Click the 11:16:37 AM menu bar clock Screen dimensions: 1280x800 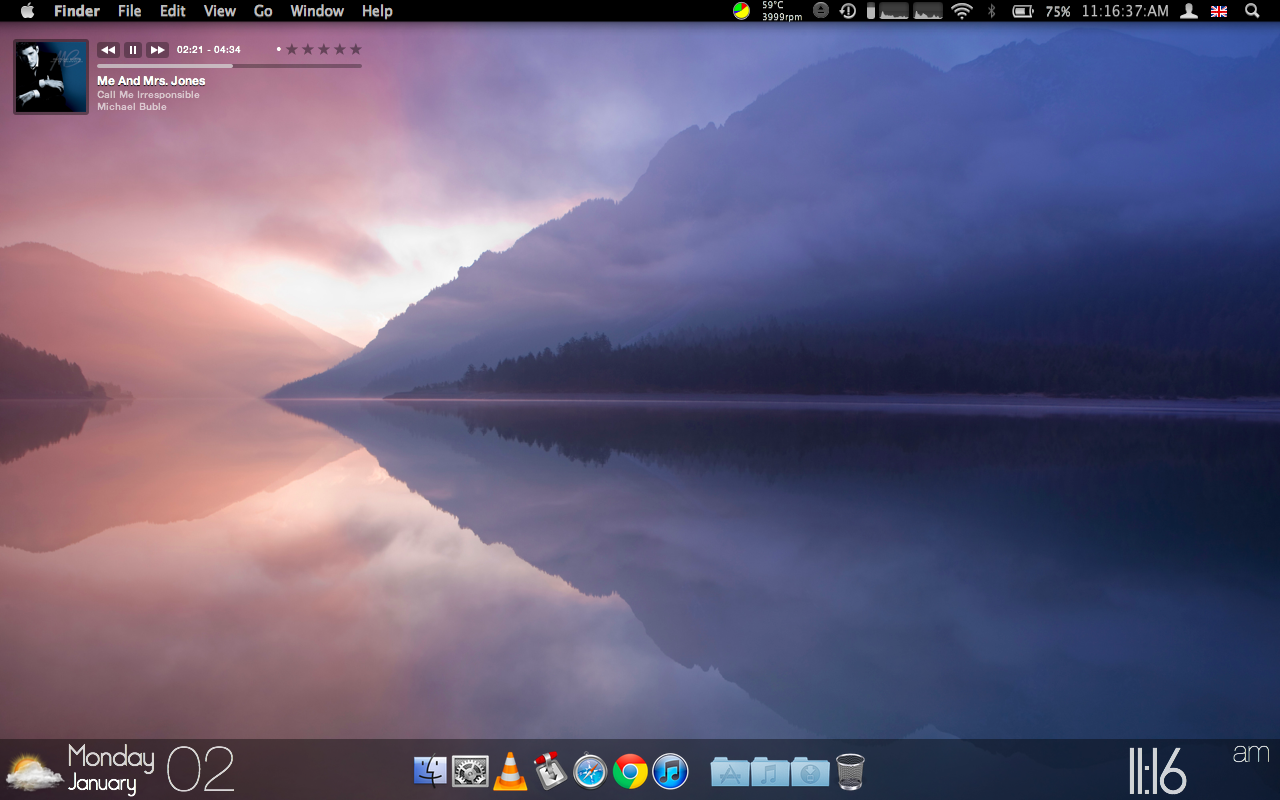1125,11
